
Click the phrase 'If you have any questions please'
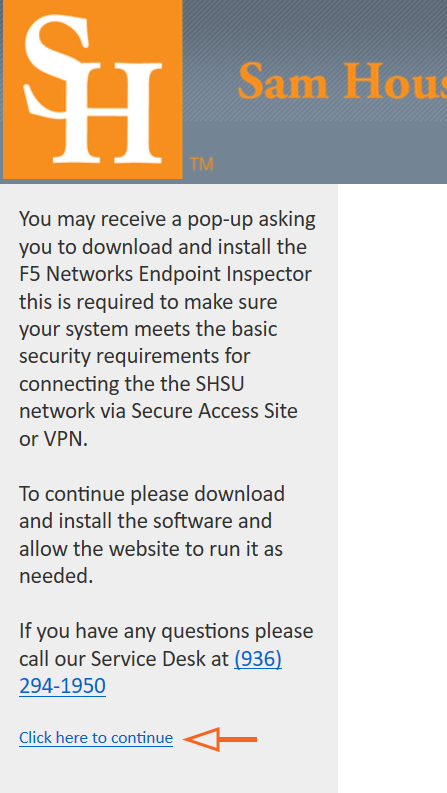(x=166, y=631)
